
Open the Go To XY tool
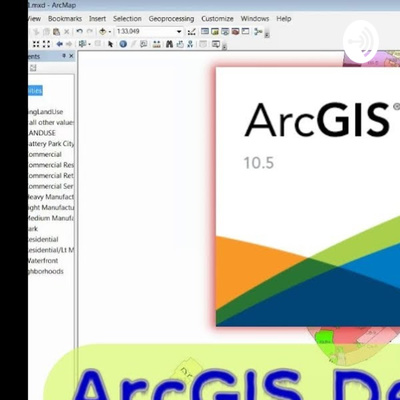(x=190, y=44)
